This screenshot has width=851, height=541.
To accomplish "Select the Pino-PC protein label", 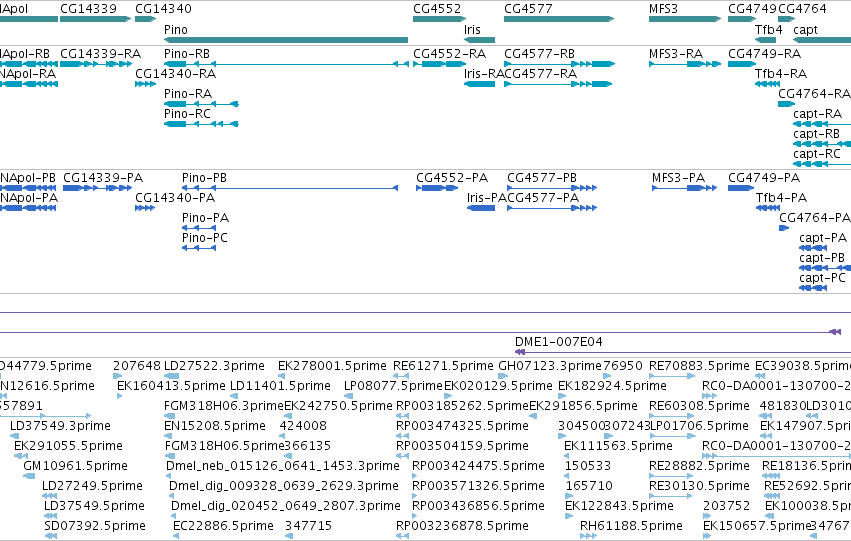I will 205,238.
